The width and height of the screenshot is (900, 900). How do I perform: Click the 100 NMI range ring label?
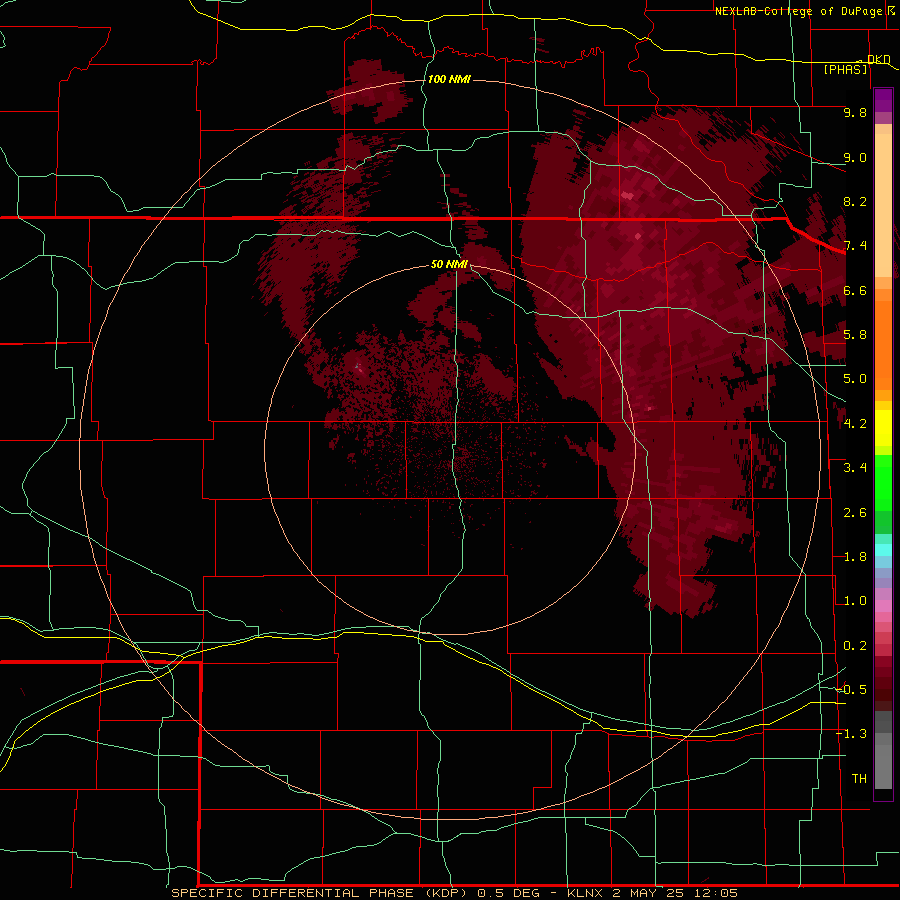pos(449,79)
